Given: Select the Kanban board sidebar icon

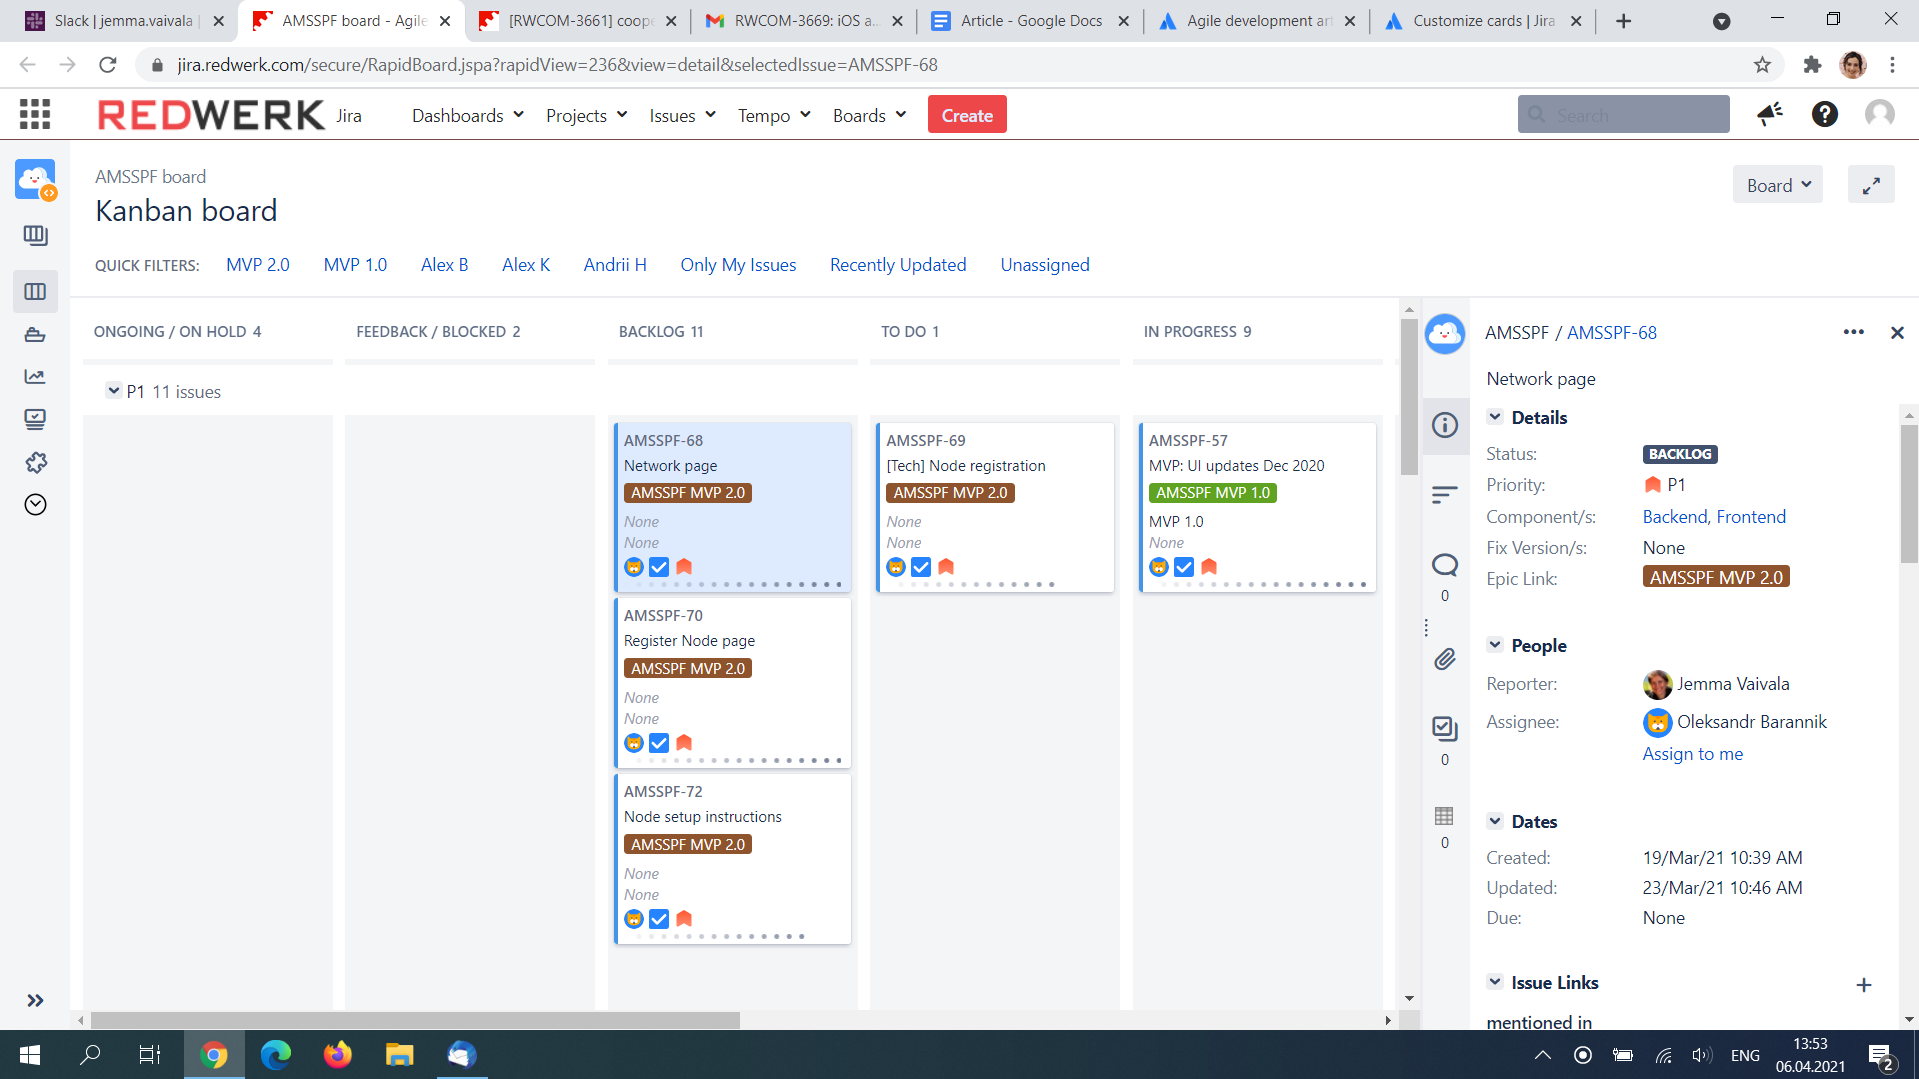Looking at the screenshot, I should click(35, 291).
